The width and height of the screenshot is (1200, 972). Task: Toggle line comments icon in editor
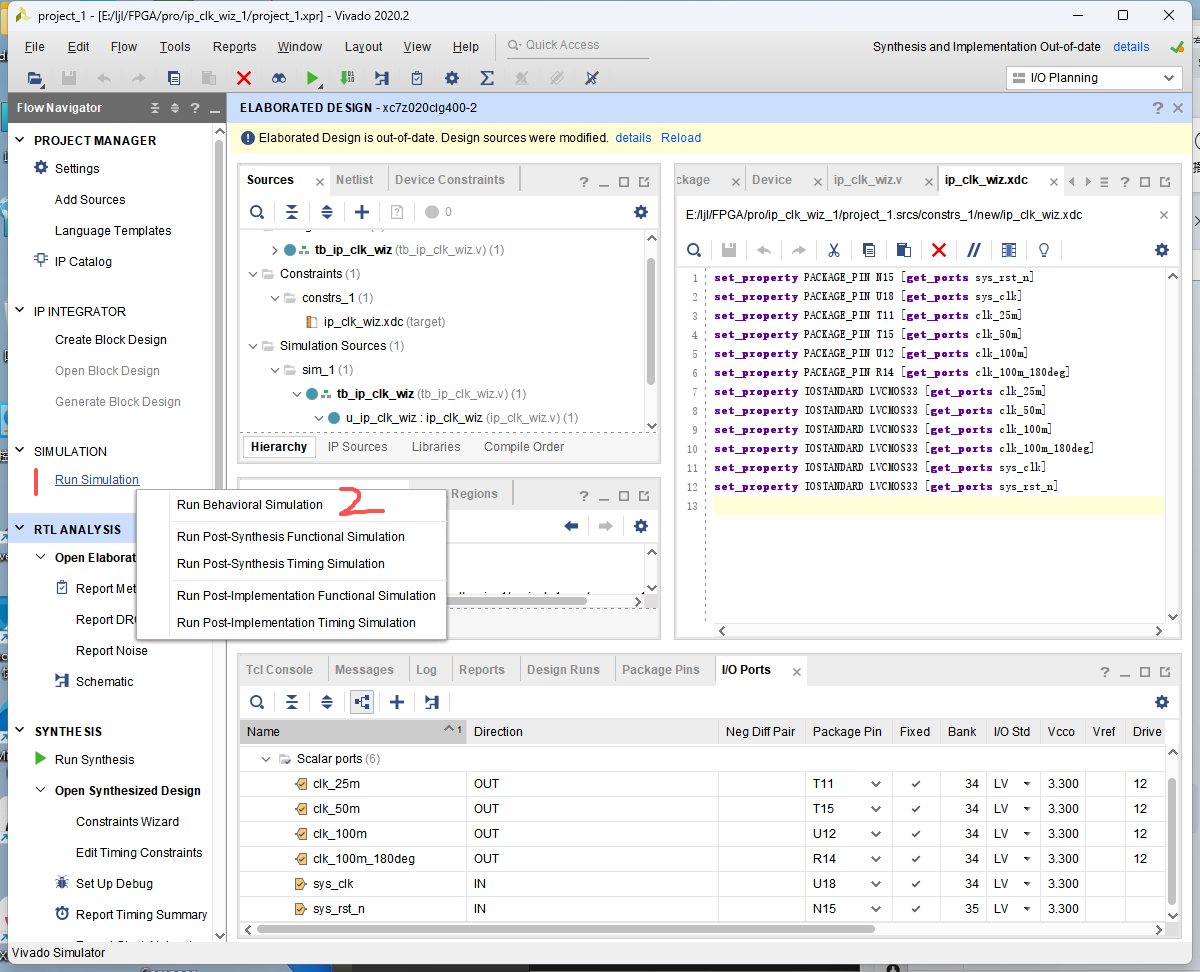pos(973,250)
